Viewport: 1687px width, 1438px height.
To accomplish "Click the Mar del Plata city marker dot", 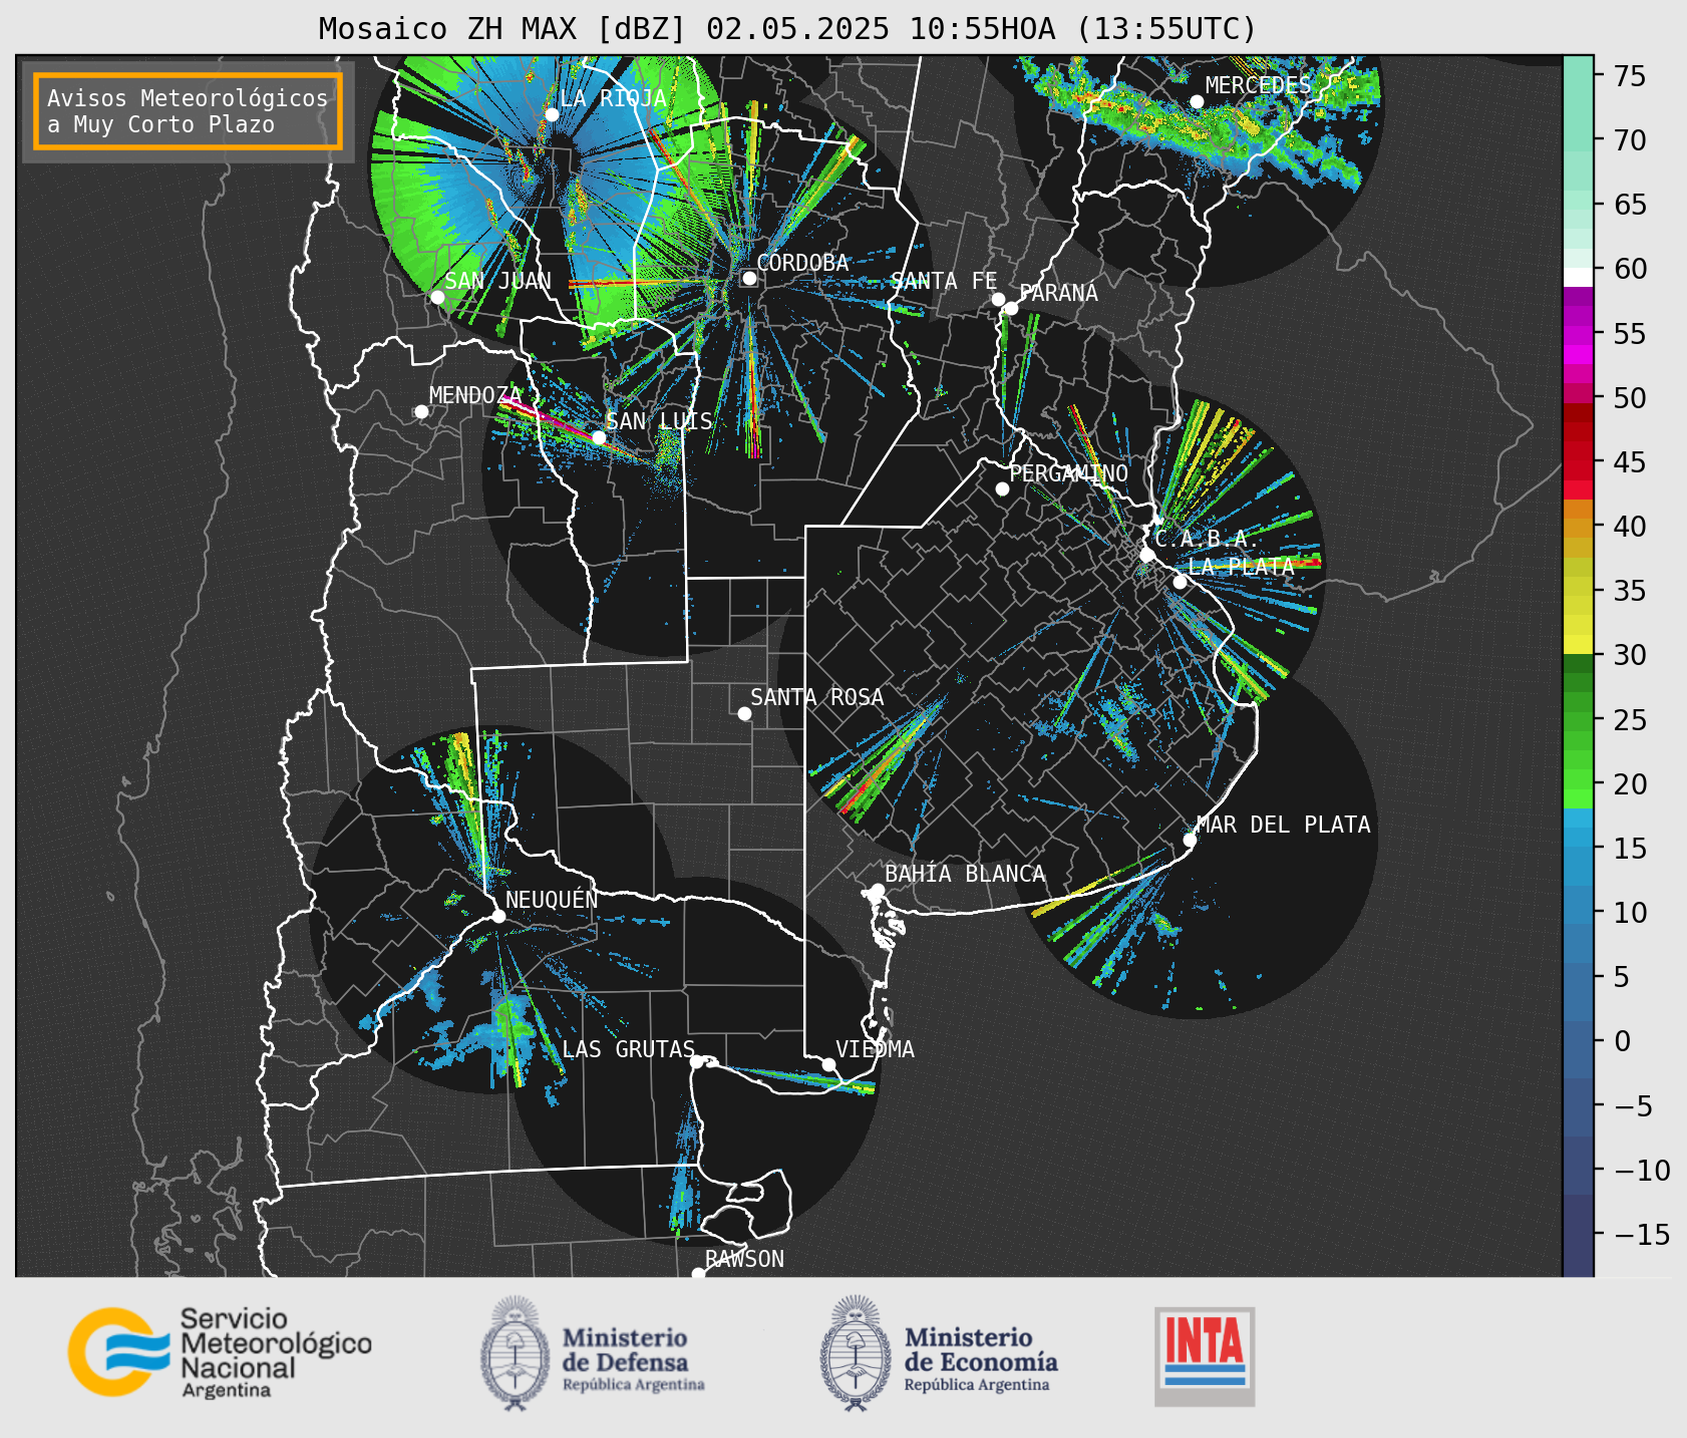I will pyautogui.click(x=1190, y=840).
